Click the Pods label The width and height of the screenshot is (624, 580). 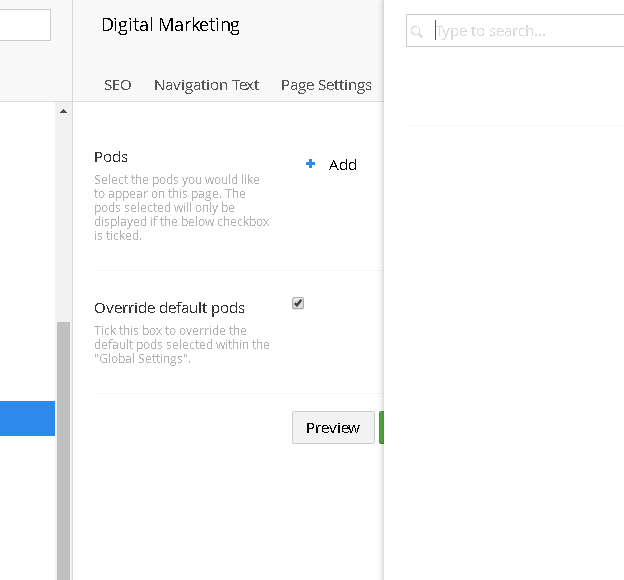[111, 157]
